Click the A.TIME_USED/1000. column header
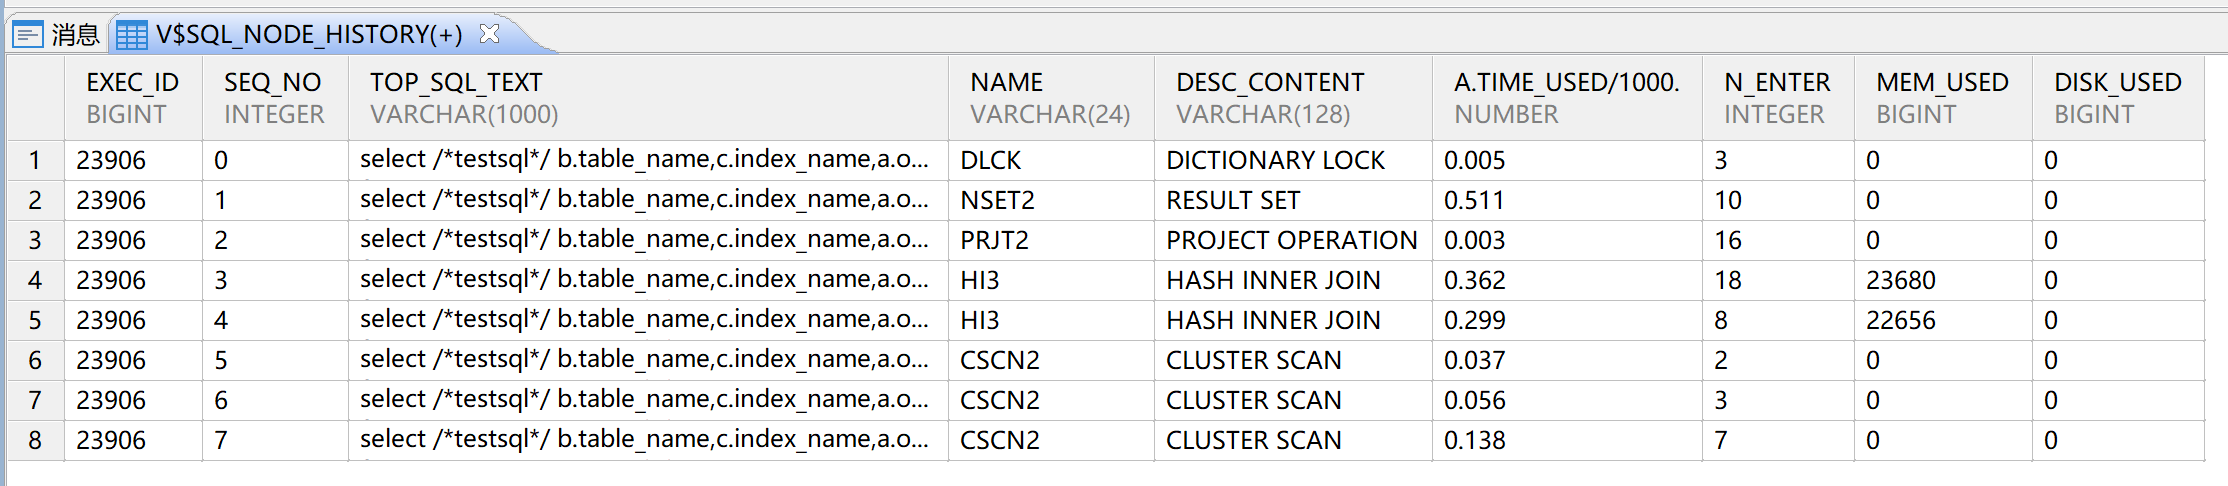This screenshot has height=486, width=2228. pyautogui.click(x=1567, y=98)
